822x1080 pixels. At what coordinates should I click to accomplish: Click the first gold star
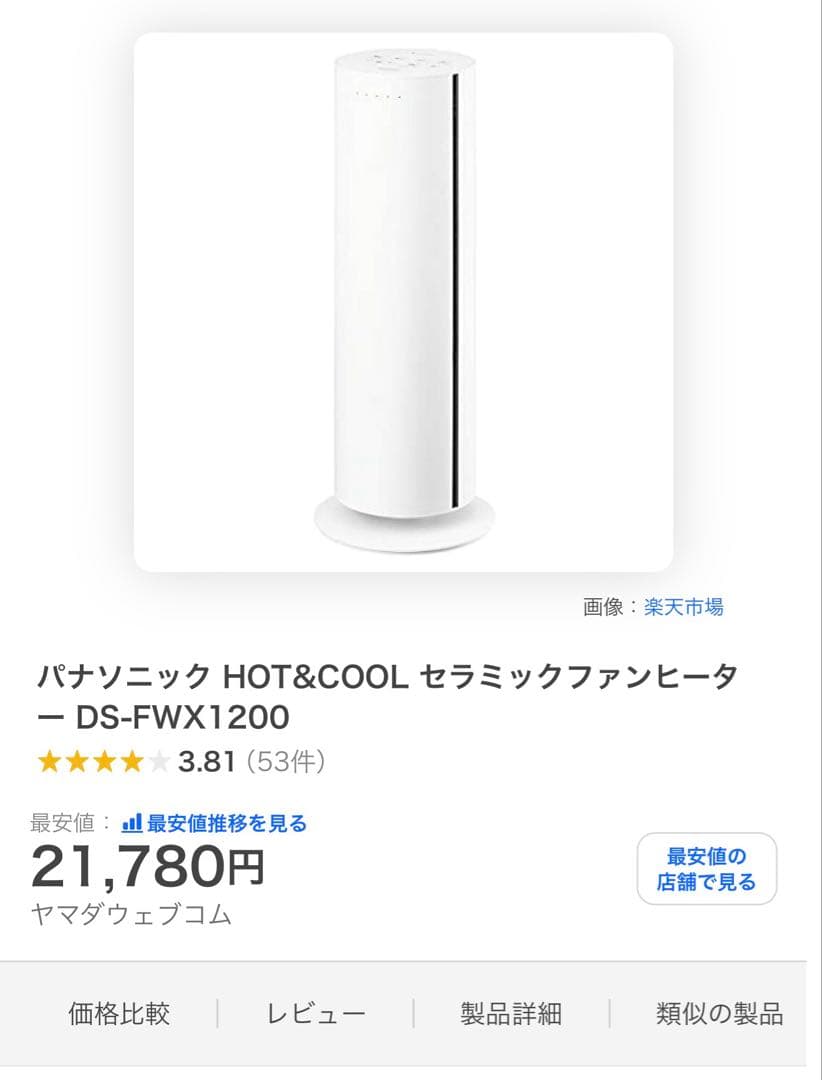(x=50, y=762)
